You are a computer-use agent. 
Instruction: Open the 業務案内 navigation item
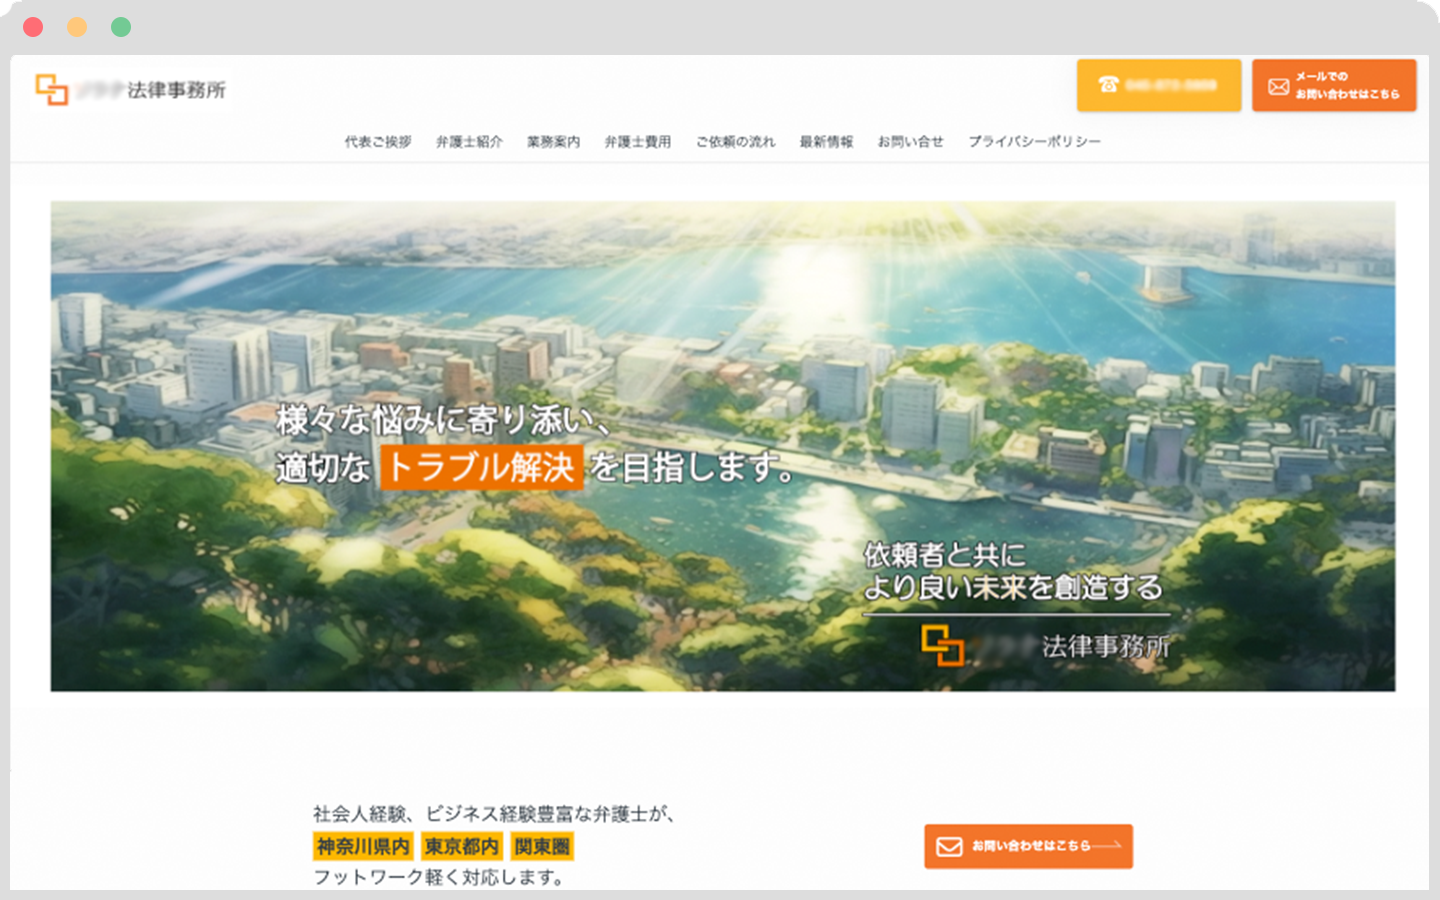coord(553,142)
